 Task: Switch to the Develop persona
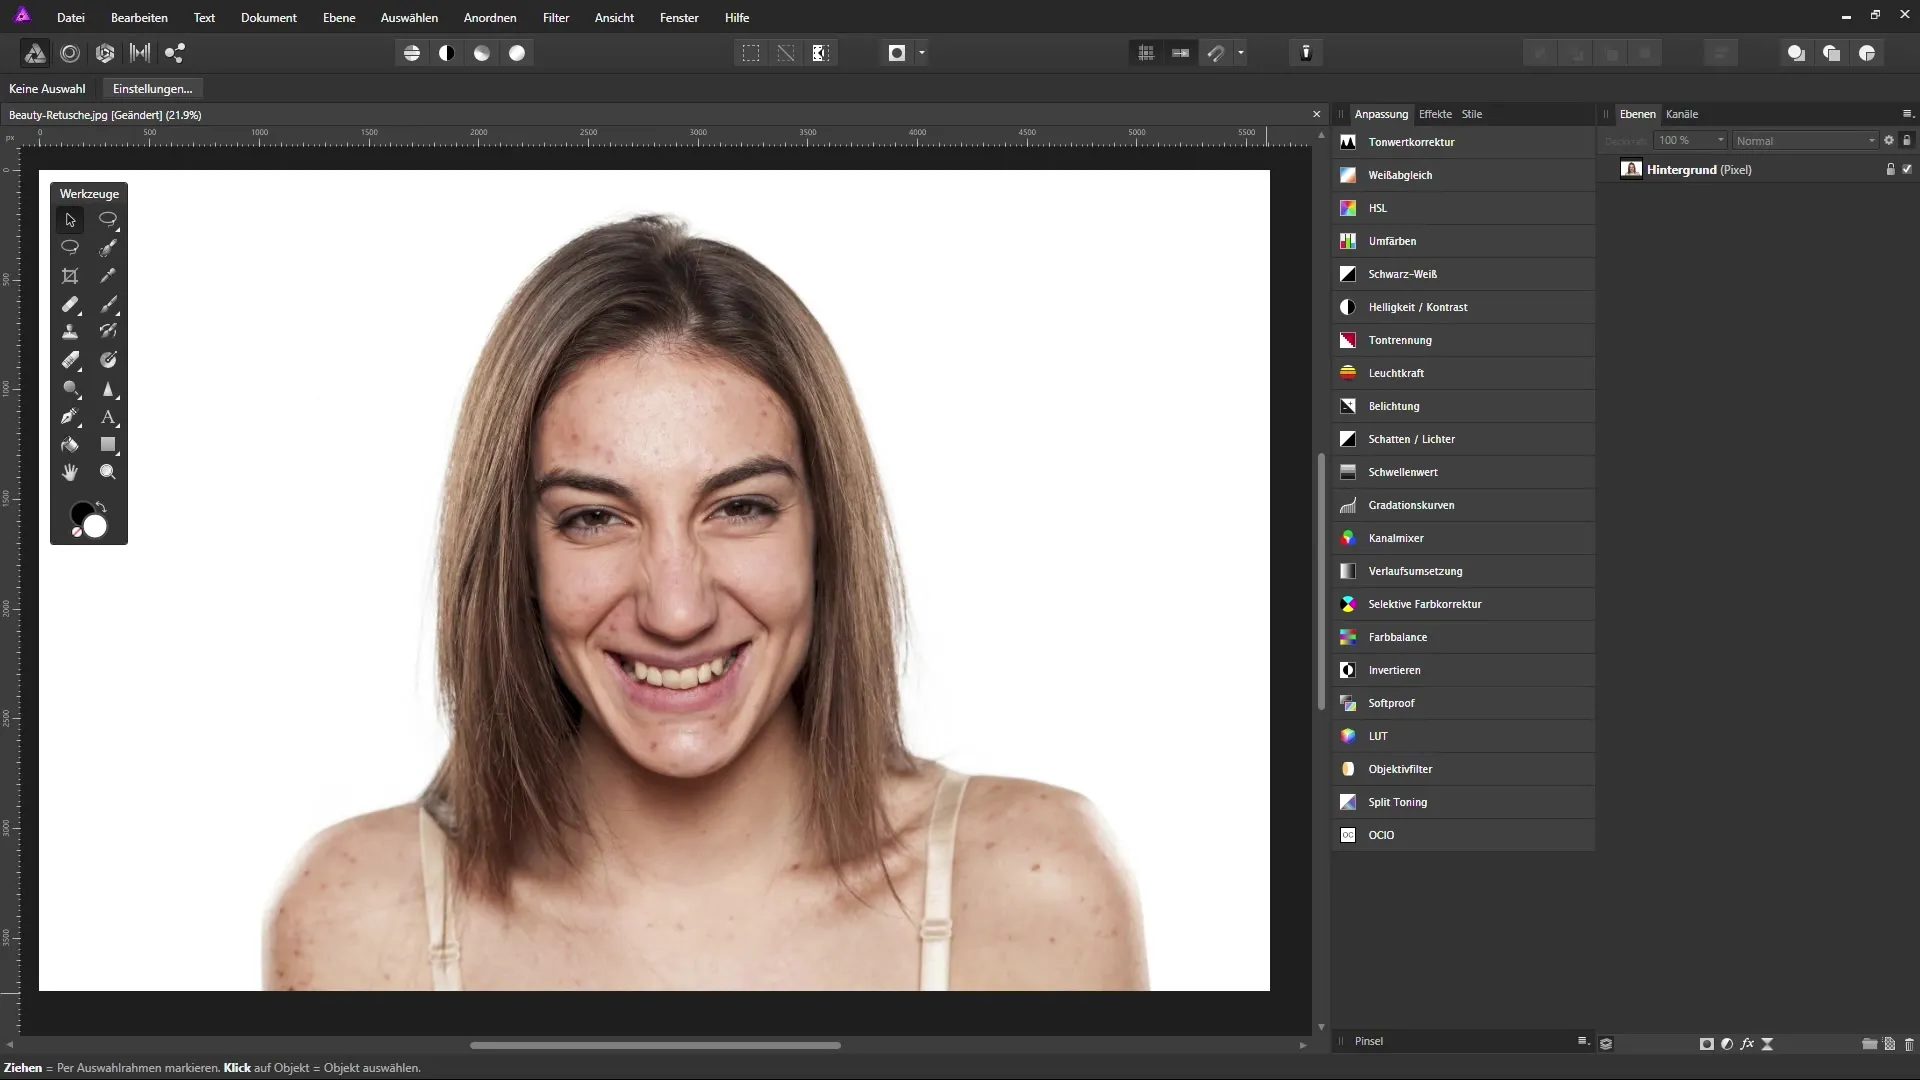[105, 53]
